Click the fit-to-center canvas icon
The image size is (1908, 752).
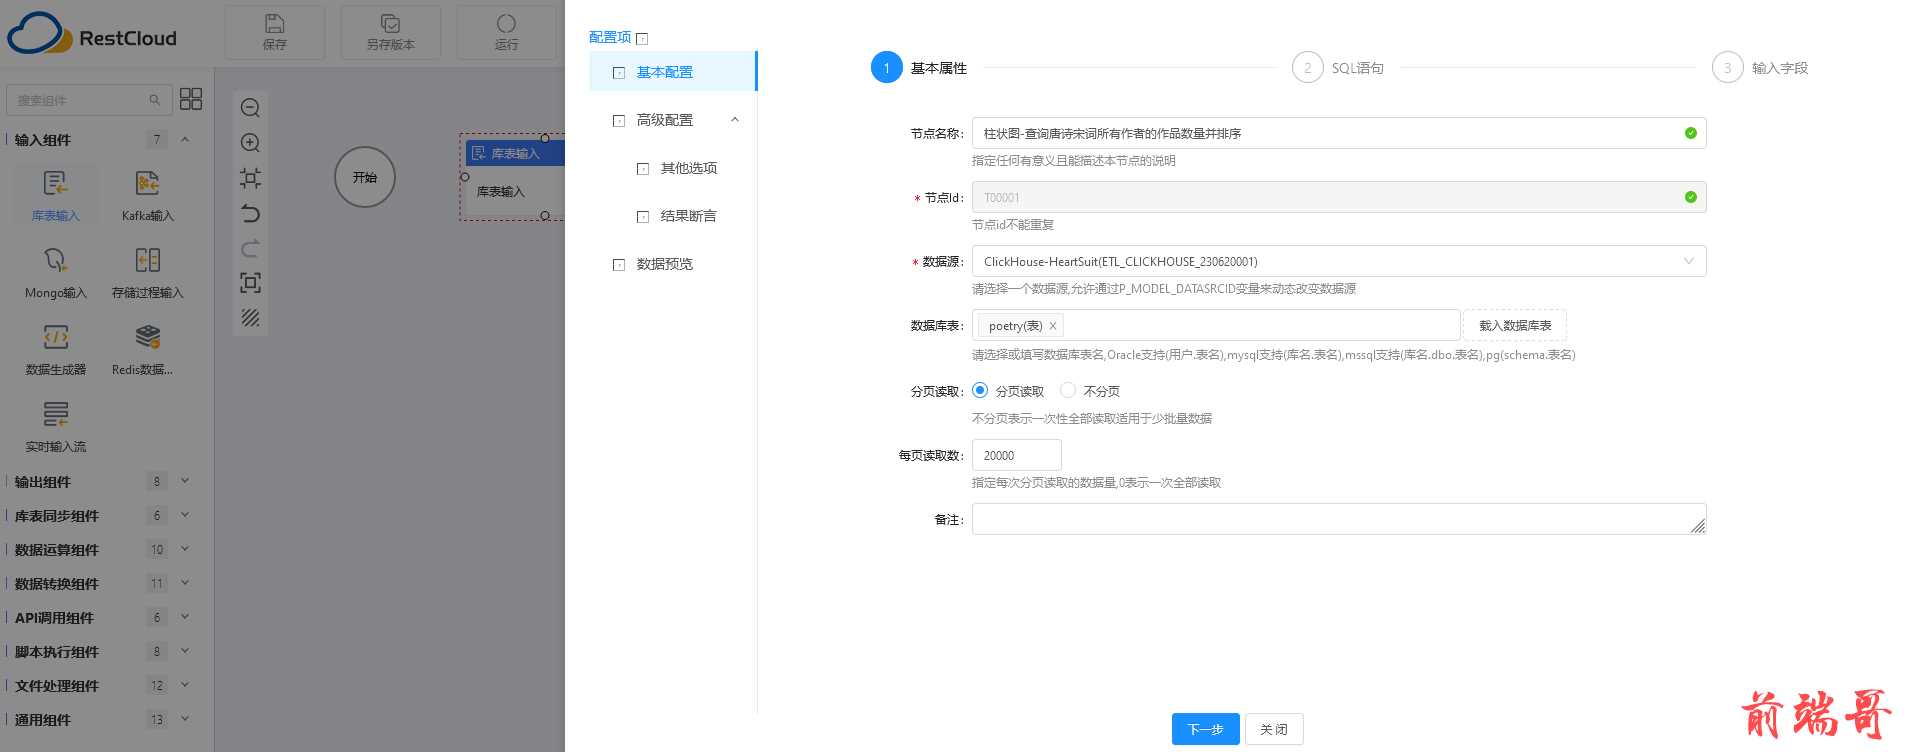[x=250, y=178]
